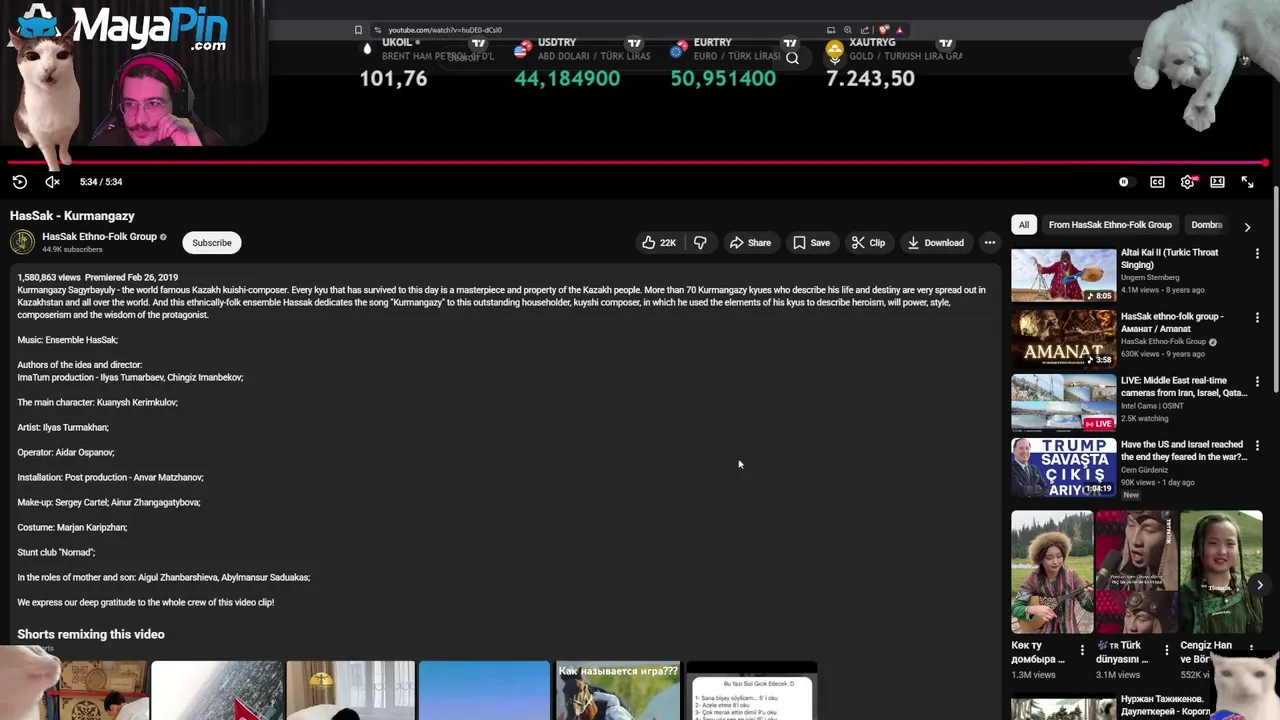This screenshot has width=1280, height=720.
Task: Open options menu for Altai Kai II video
Action: pos(1257,254)
